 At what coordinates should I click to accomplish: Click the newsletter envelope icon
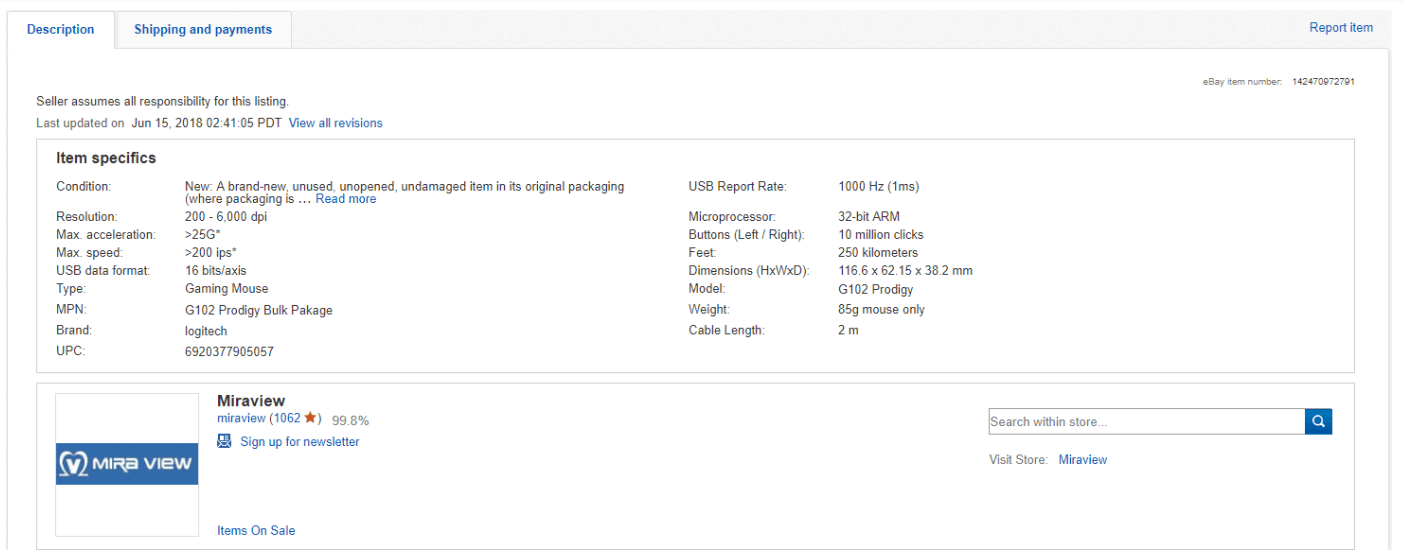[224, 441]
